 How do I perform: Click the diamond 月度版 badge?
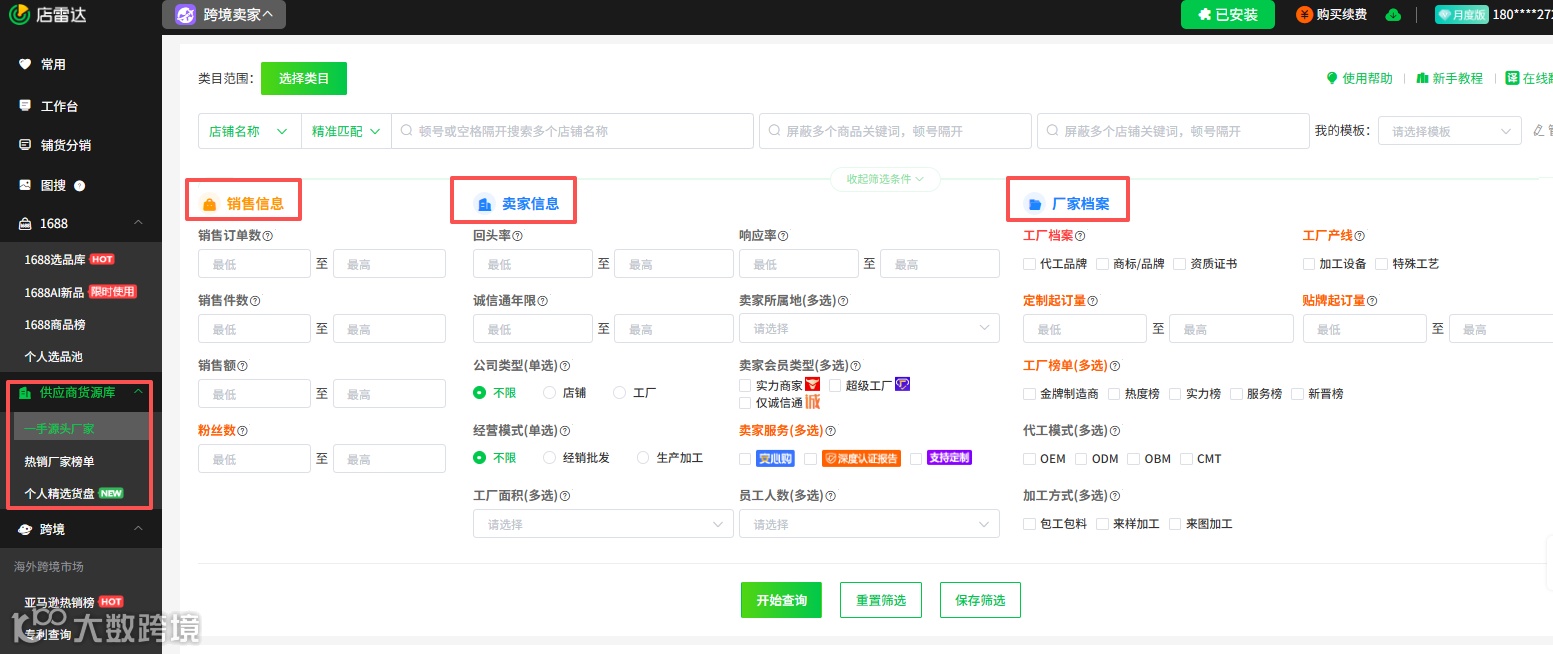pyautogui.click(x=1461, y=14)
